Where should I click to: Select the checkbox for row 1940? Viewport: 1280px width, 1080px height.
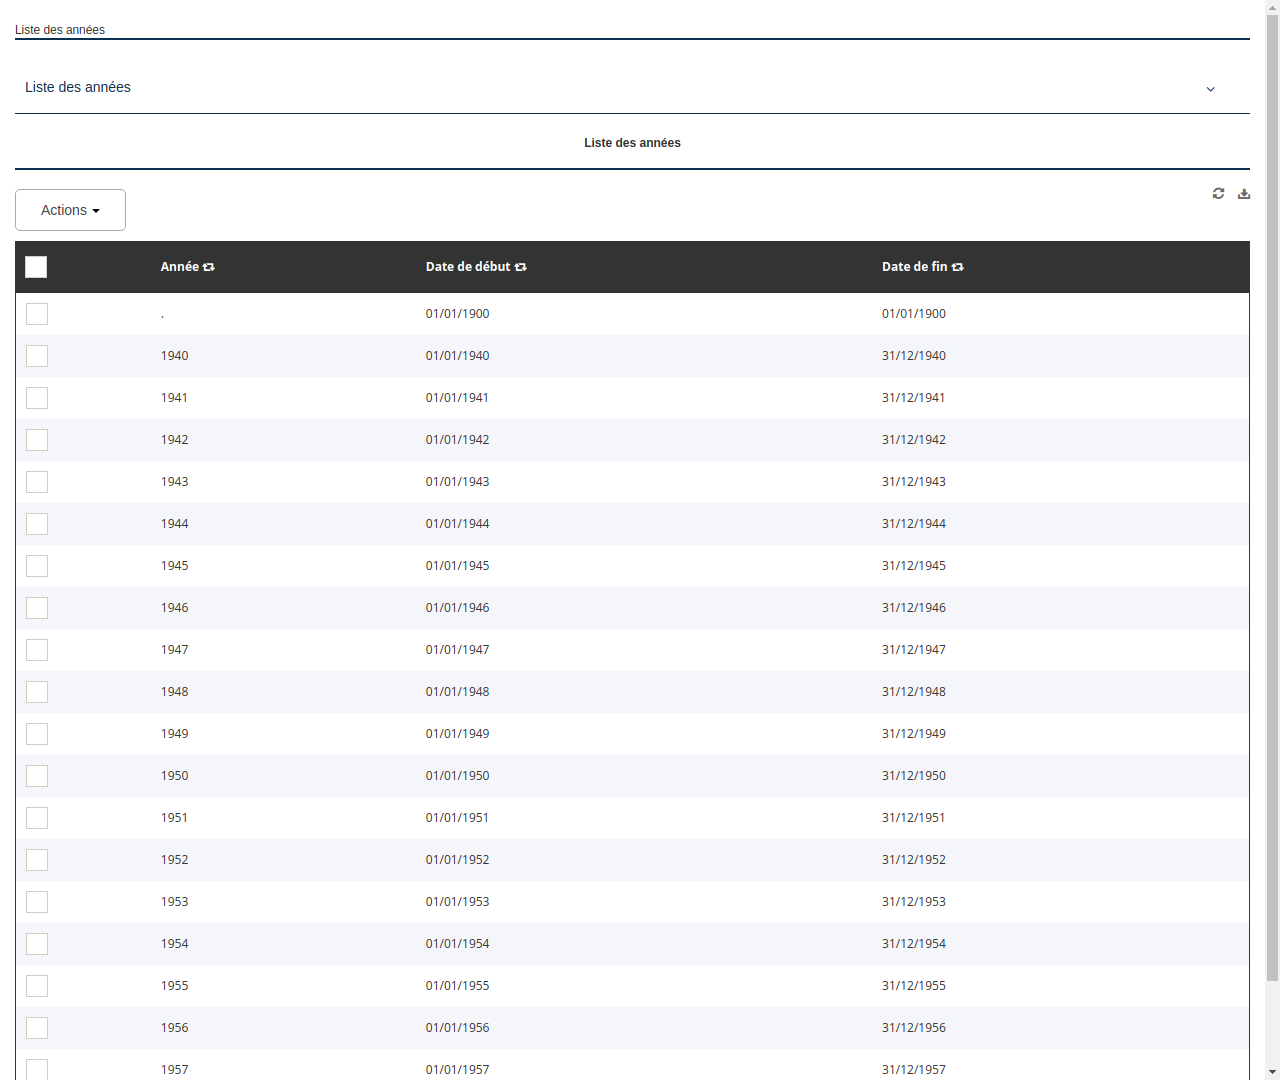click(37, 356)
